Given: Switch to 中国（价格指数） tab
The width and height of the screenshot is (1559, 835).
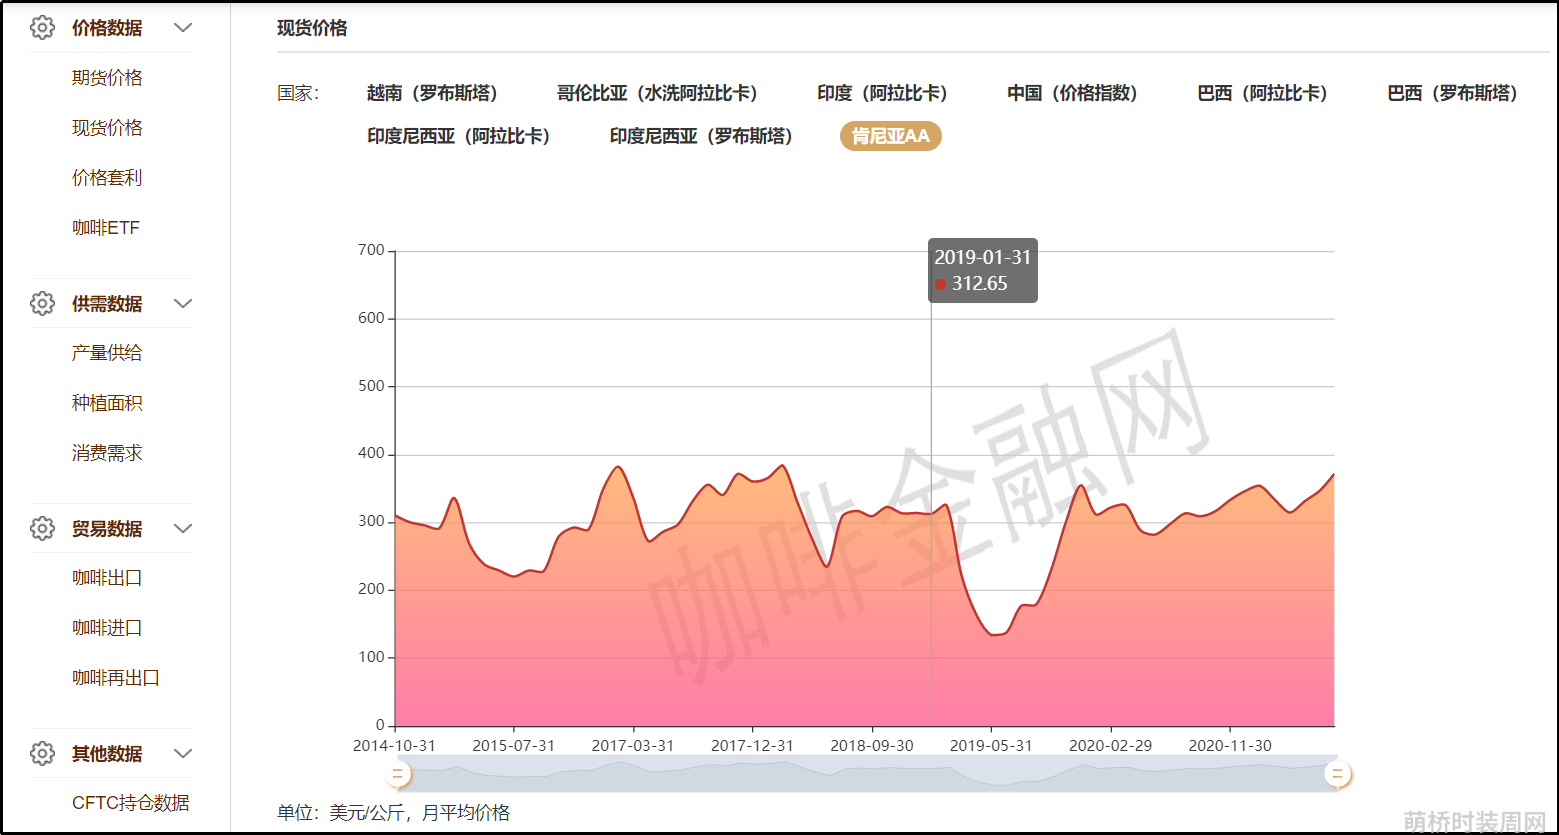Looking at the screenshot, I should click(x=1073, y=93).
